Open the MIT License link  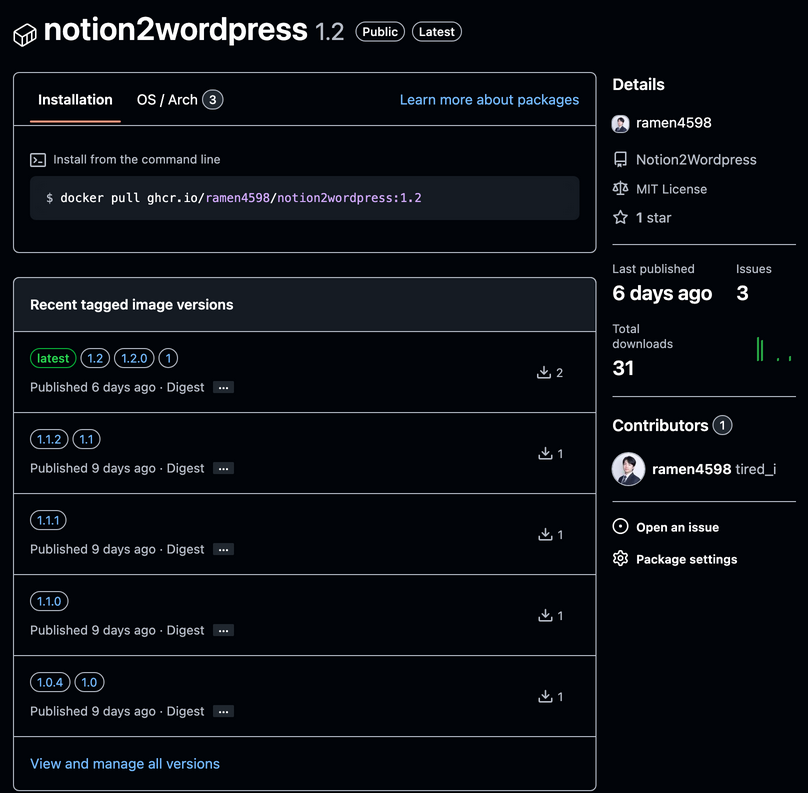pos(671,189)
